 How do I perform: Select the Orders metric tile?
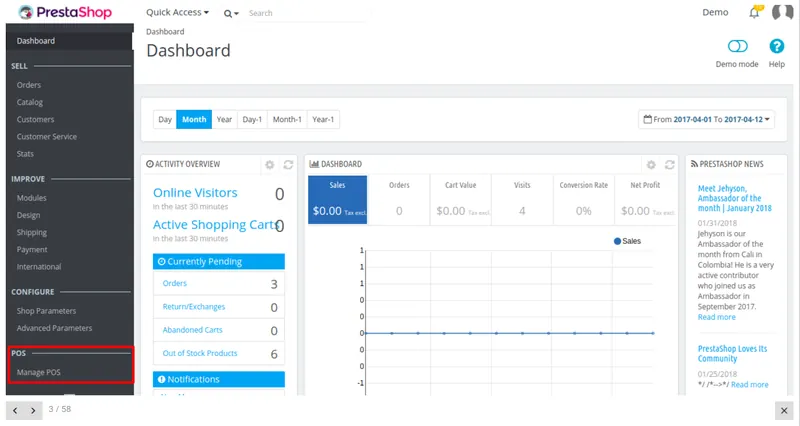point(399,199)
